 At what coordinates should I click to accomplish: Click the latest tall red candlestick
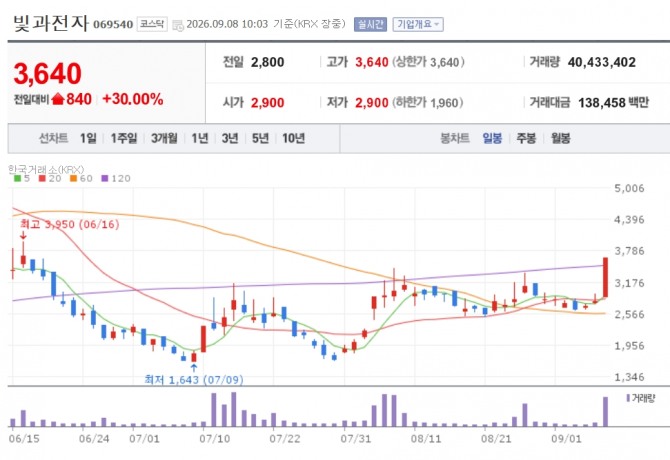pyautogui.click(x=605, y=278)
